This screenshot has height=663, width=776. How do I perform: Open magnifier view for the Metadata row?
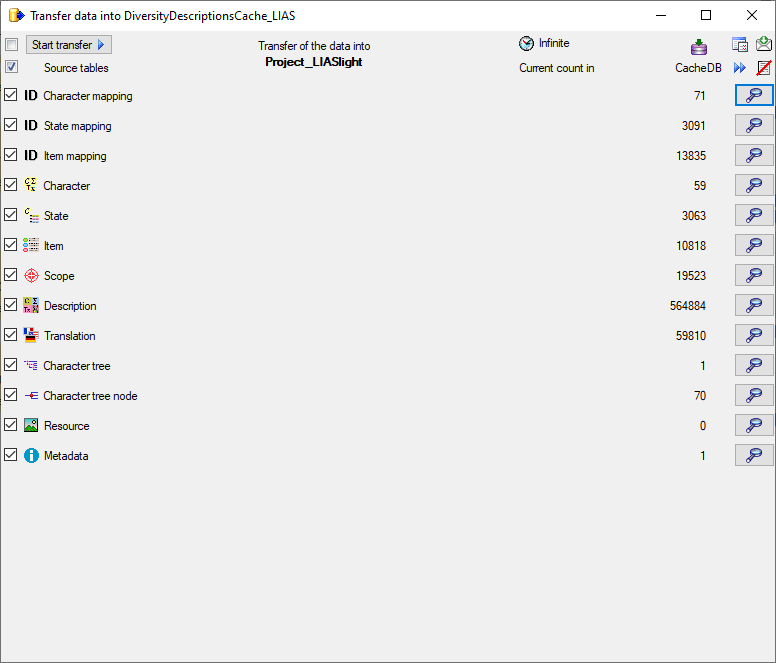click(x=754, y=455)
